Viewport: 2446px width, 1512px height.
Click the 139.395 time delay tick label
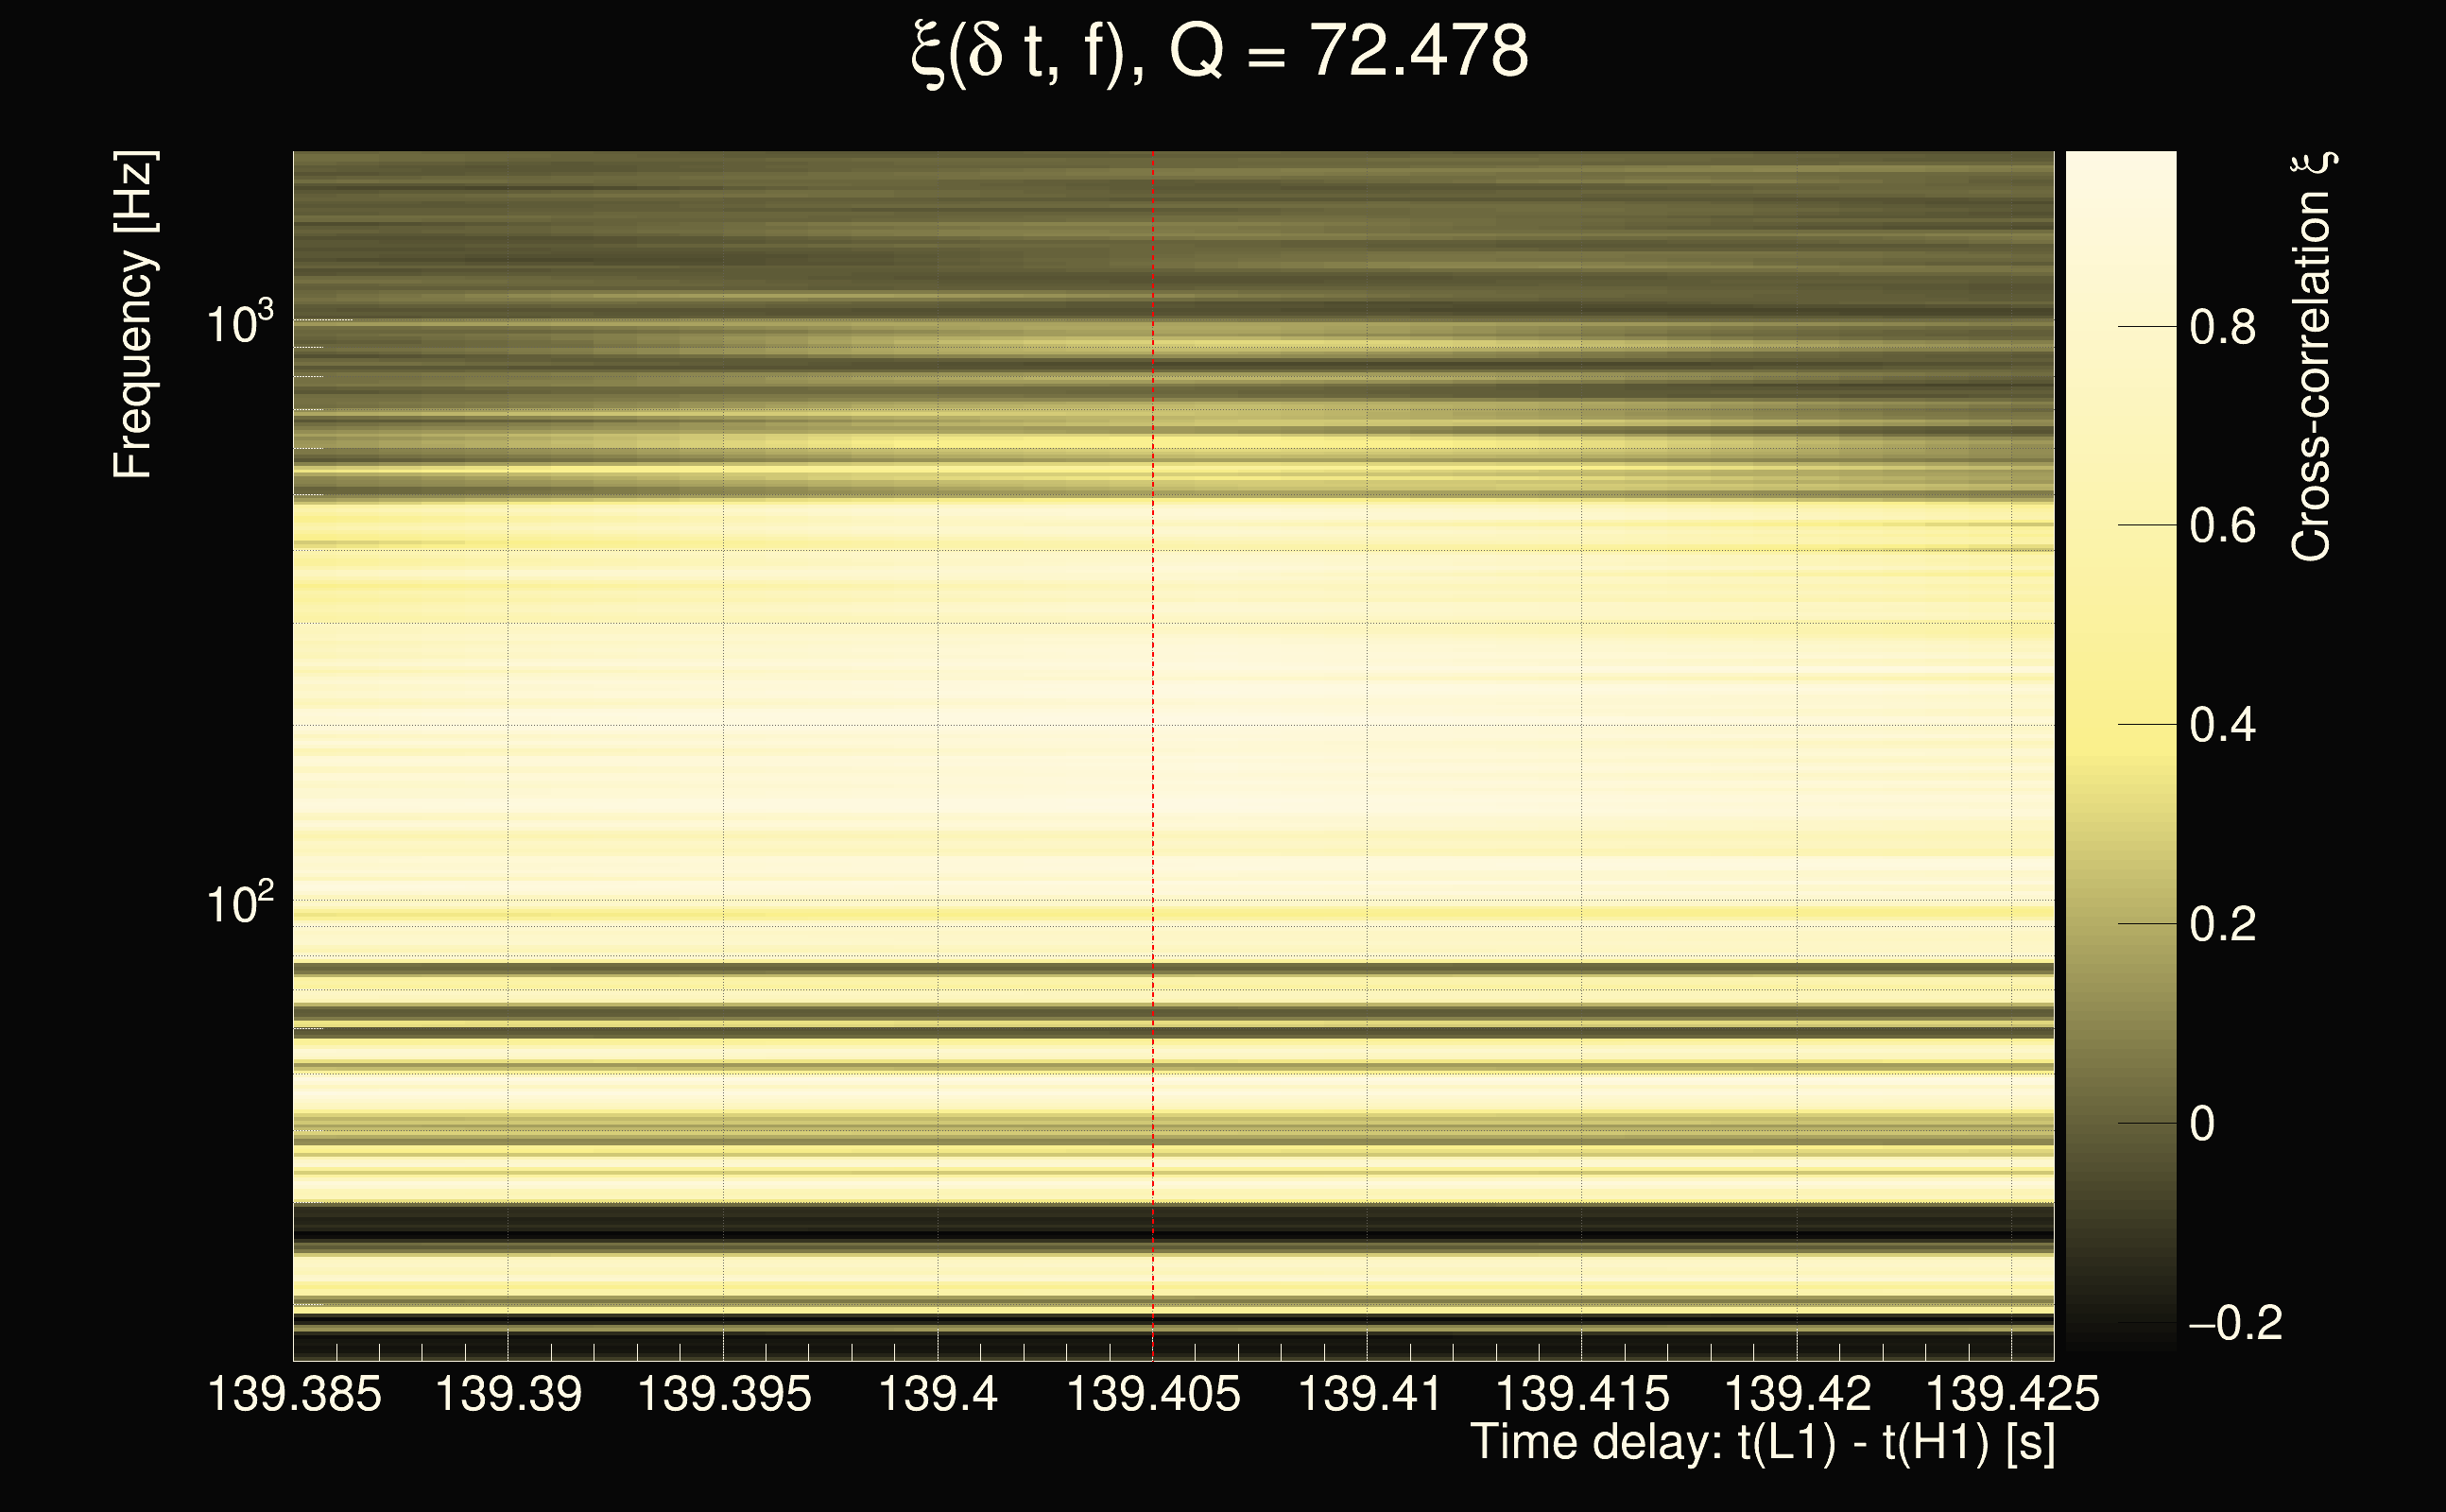point(724,1394)
